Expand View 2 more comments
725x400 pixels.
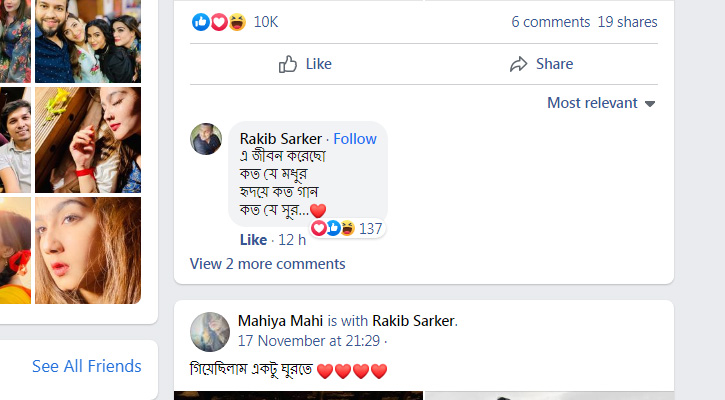coord(267,264)
